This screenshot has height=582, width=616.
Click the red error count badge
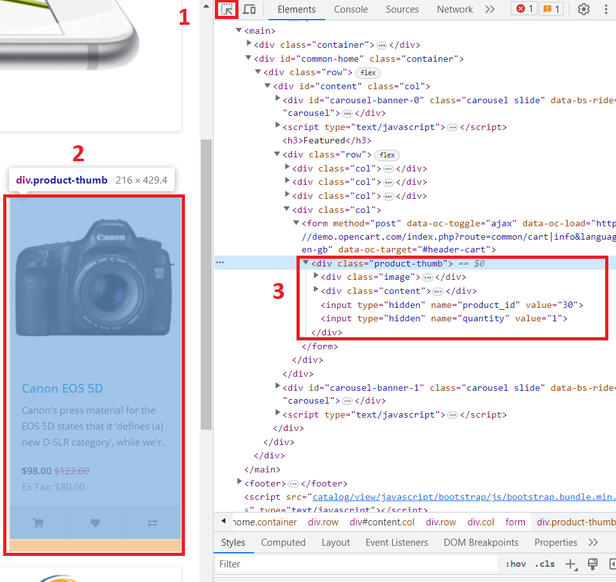point(523,10)
